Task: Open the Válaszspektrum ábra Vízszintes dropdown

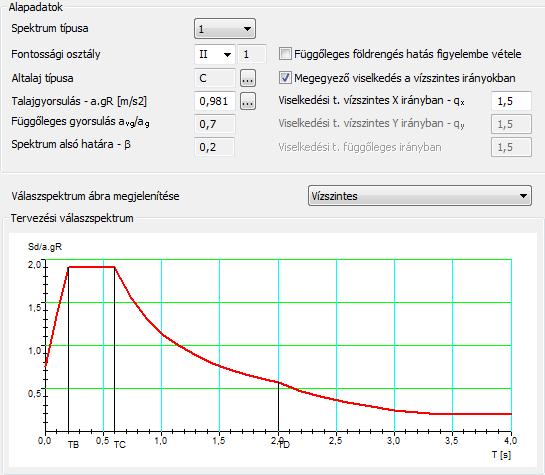Action: [x=420, y=196]
